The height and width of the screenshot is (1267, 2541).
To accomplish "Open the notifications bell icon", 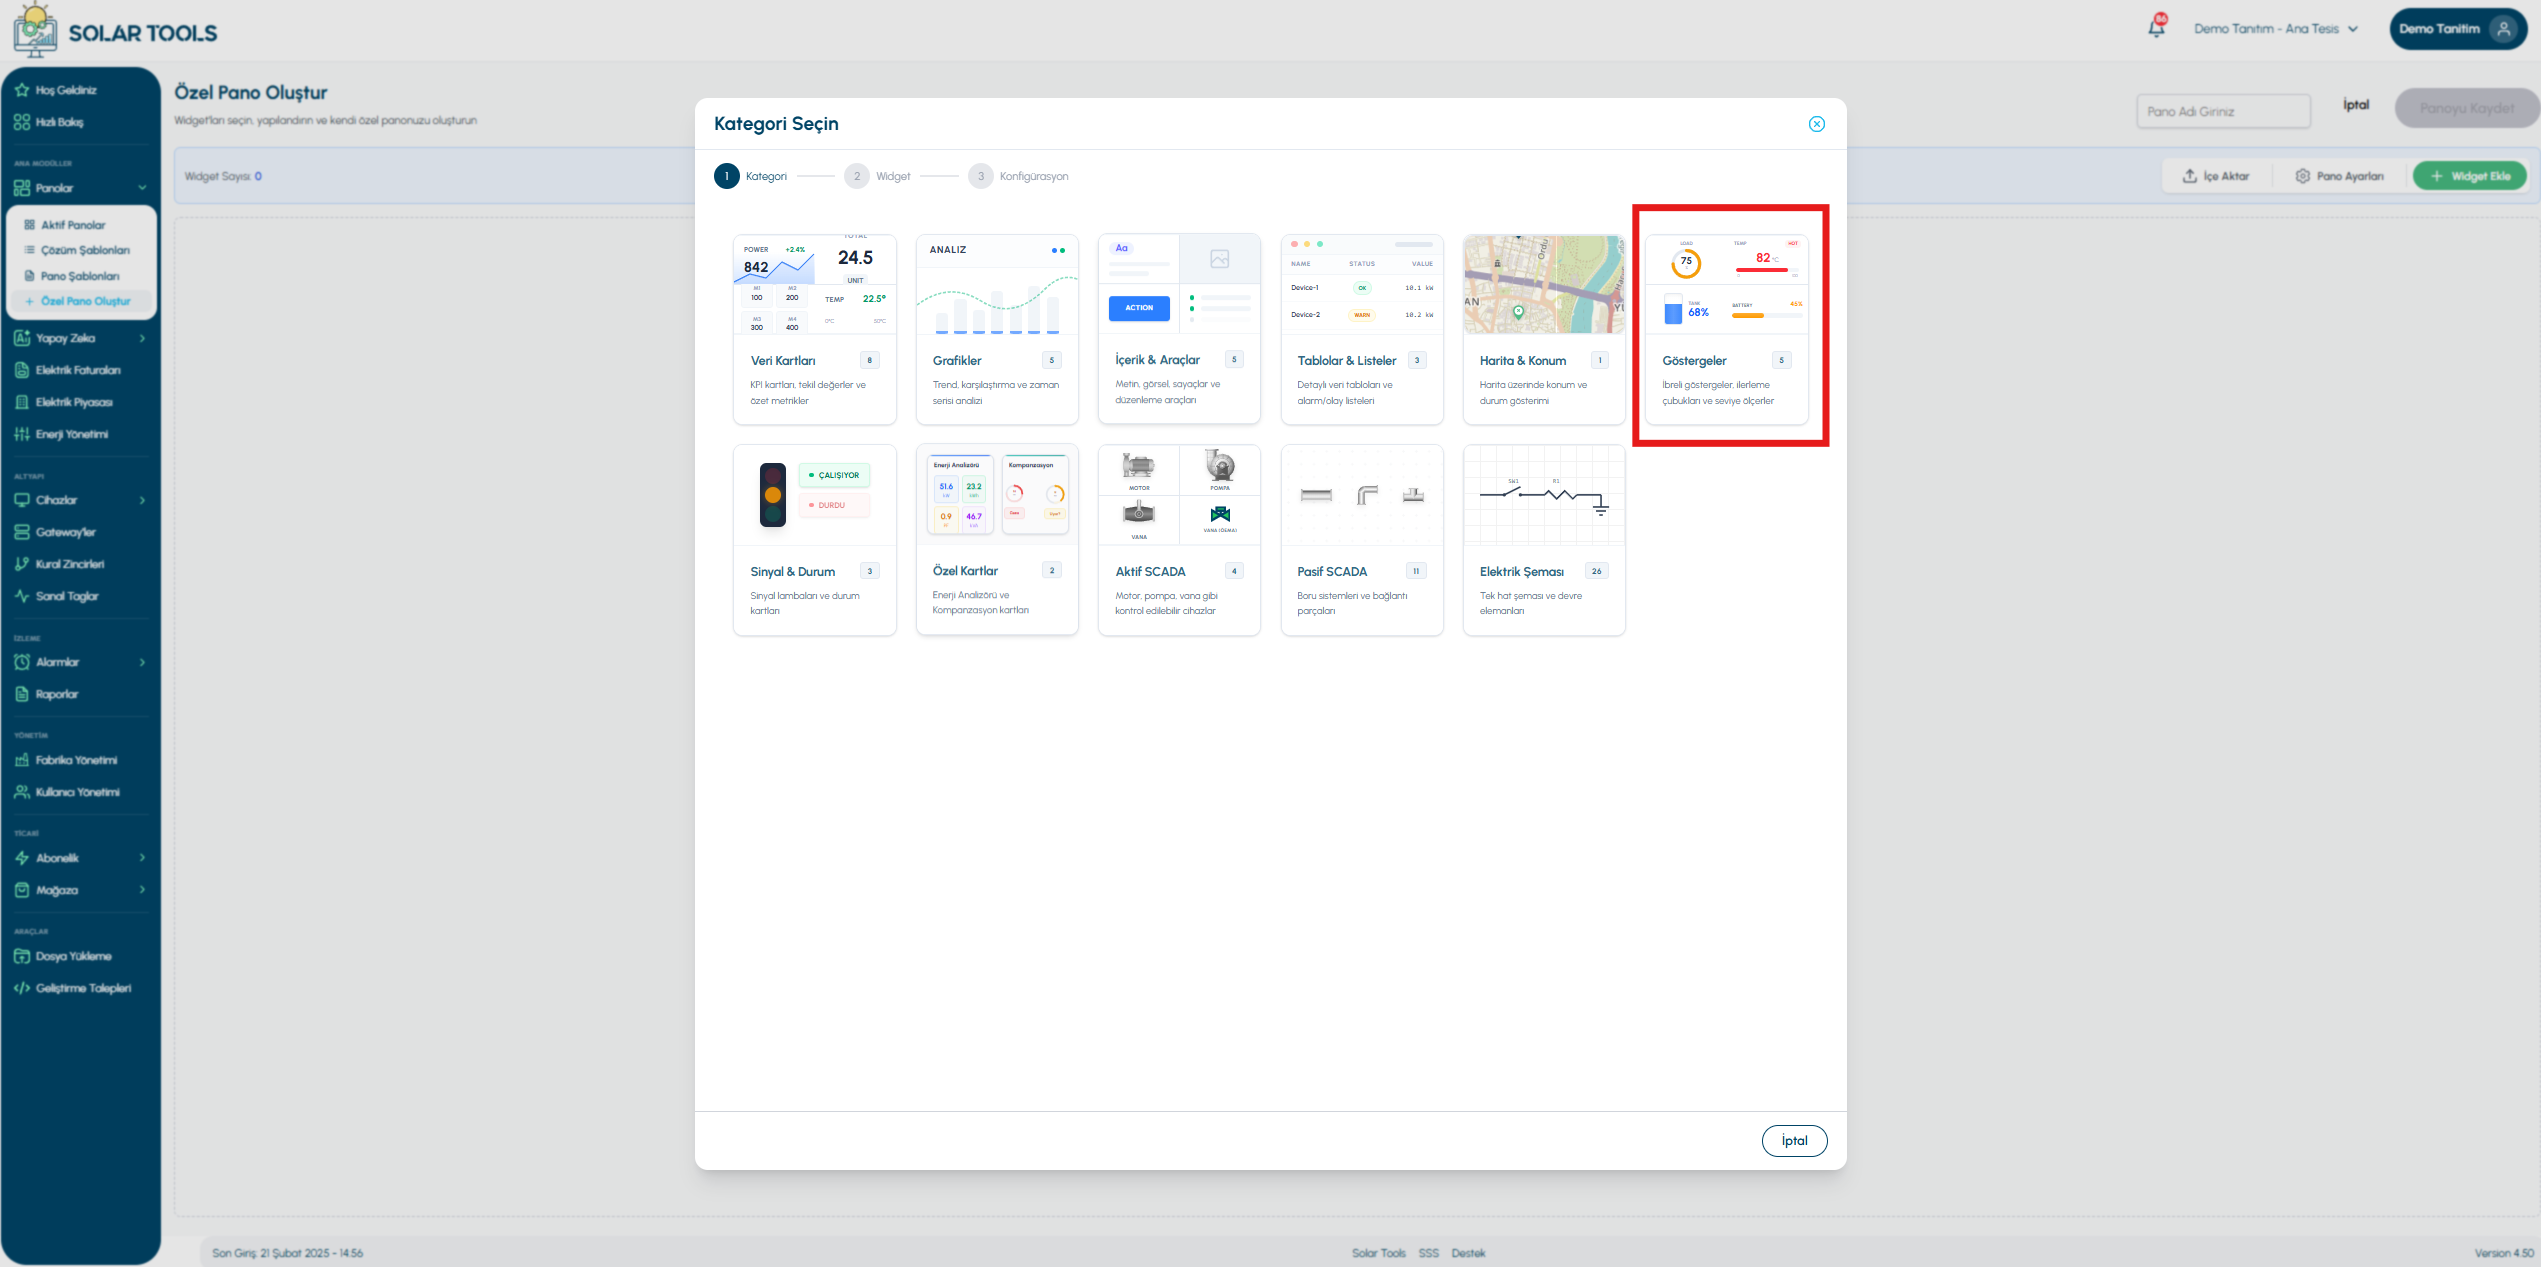I will [2156, 28].
